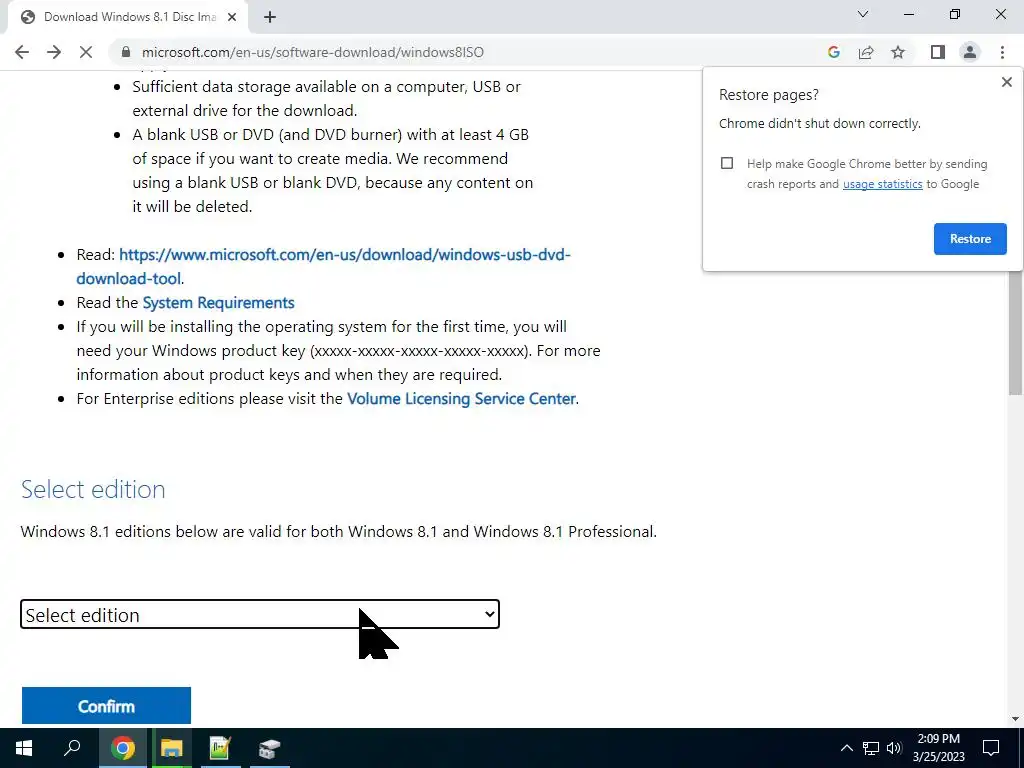Image resolution: width=1024 pixels, height=768 pixels.
Task: Open the Windows Start menu
Action: (24, 748)
